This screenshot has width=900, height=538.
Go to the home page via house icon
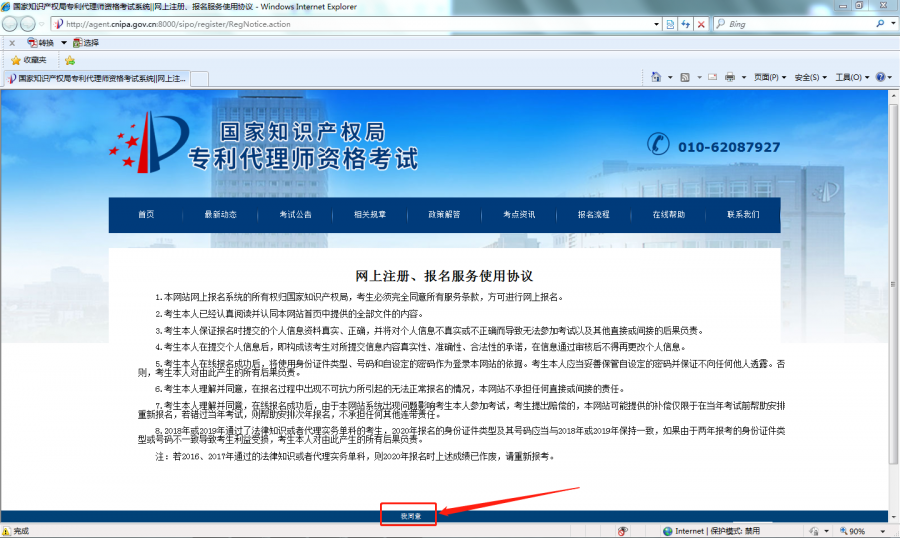[x=655, y=77]
